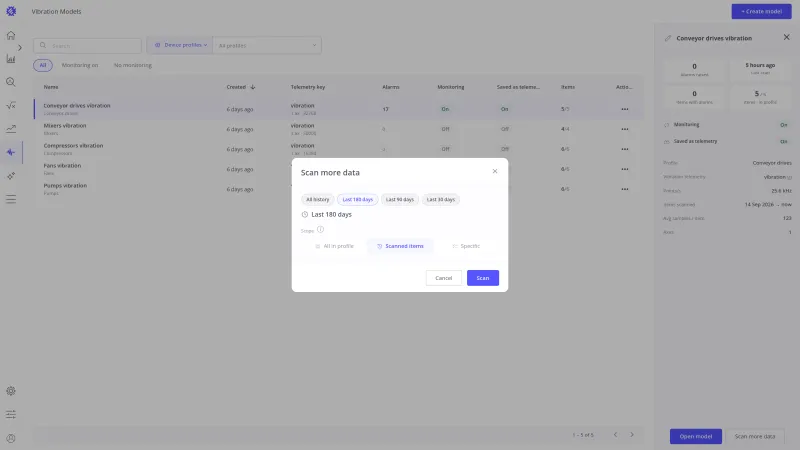Viewport: 800px width, 450px height.
Task: Select the Last 90 days range chip
Action: point(399,199)
